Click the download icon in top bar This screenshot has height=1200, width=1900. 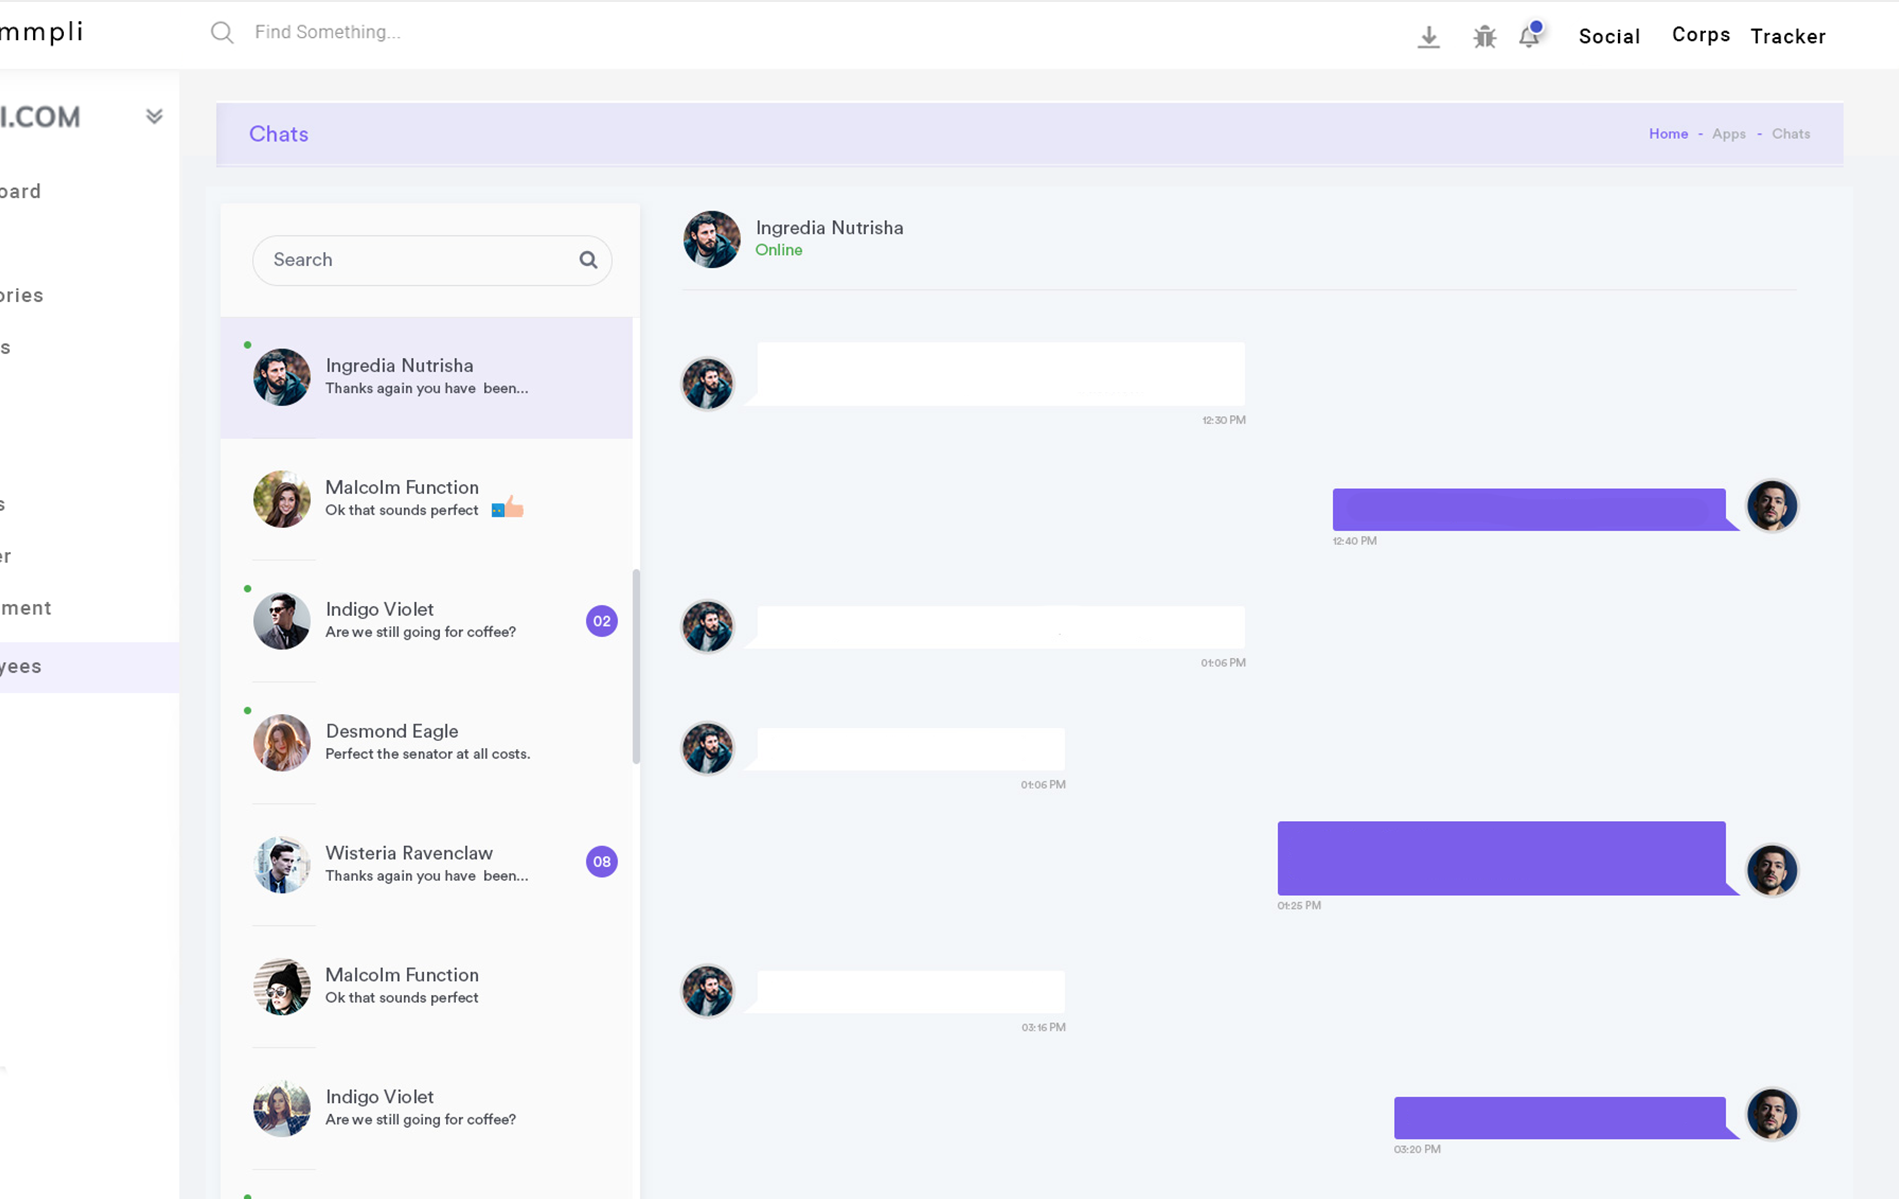[1428, 37]
